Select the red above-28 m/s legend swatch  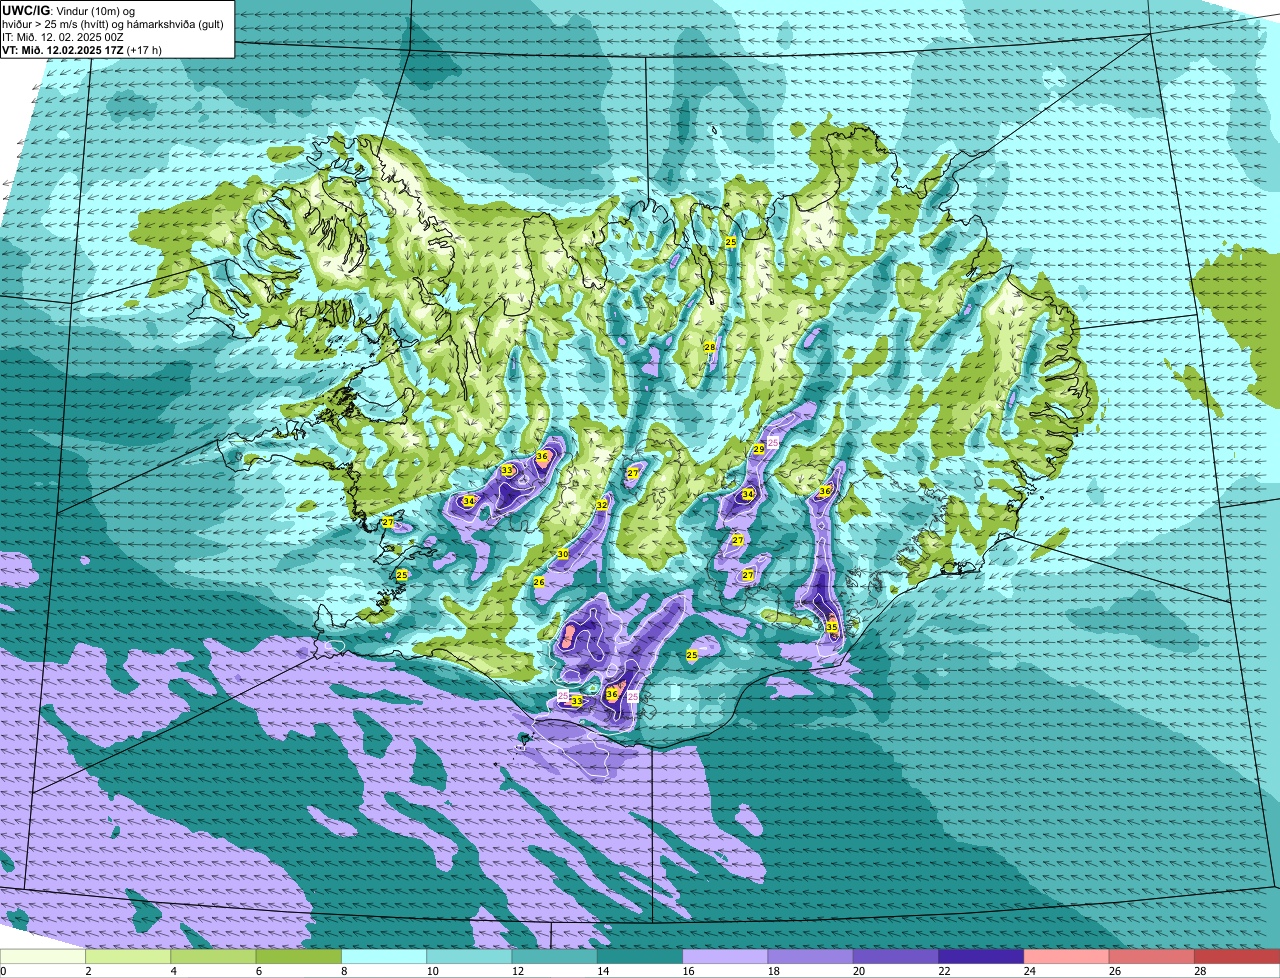(x=1237, y=956)
